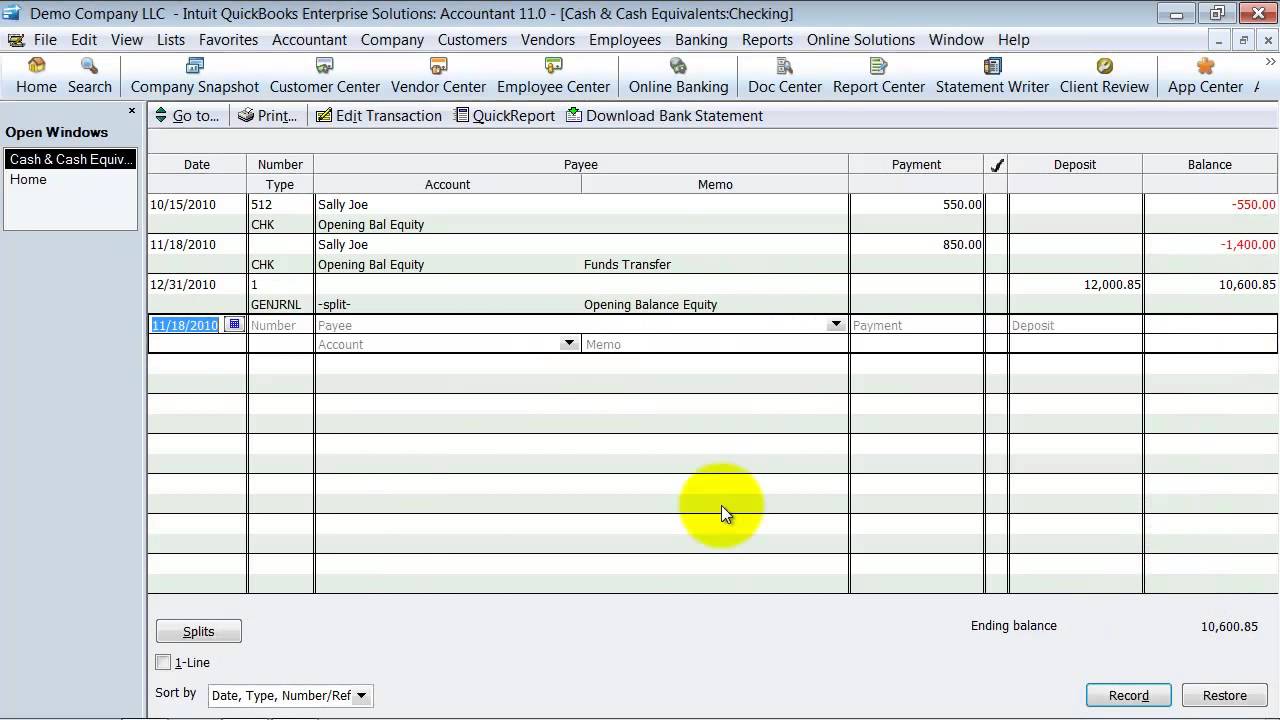Viewport: 1280px width, 720px height.
Task: Open the Banking menu
Action: pos(701,40)
